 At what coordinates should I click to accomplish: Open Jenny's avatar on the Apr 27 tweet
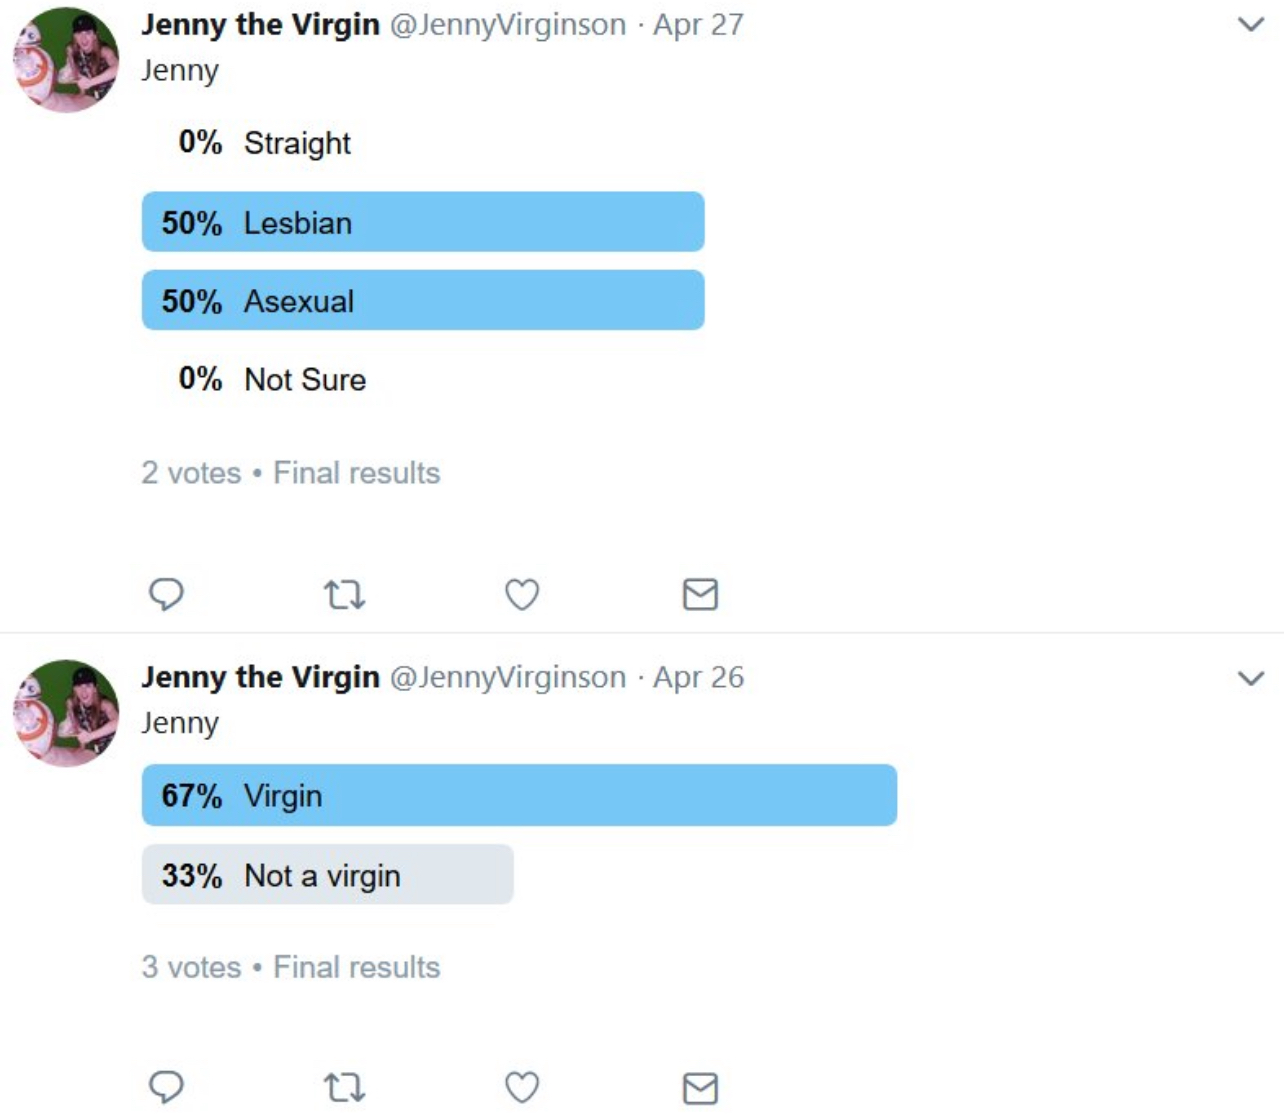66,60
